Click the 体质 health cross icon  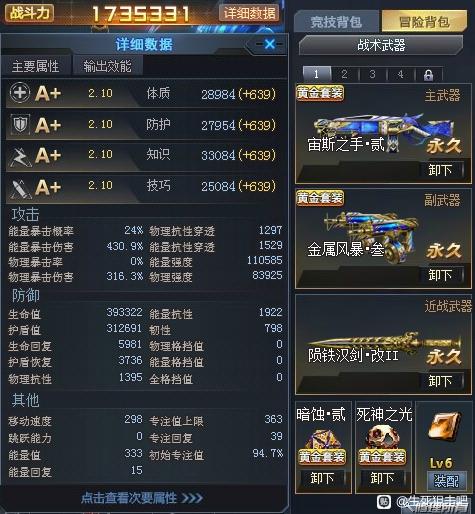[20, 93]
